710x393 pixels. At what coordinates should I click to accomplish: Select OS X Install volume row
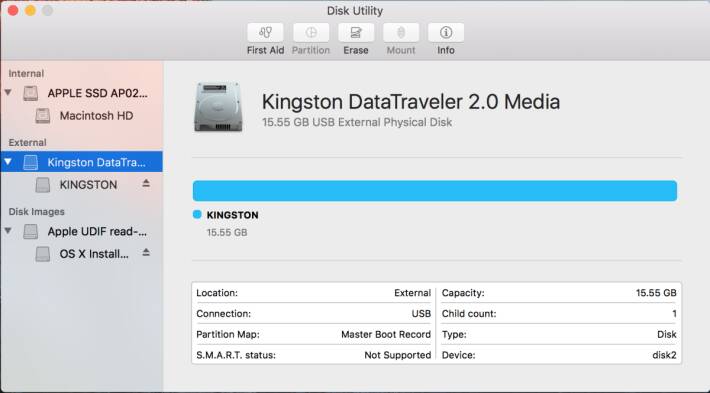(x=82, y=254)
